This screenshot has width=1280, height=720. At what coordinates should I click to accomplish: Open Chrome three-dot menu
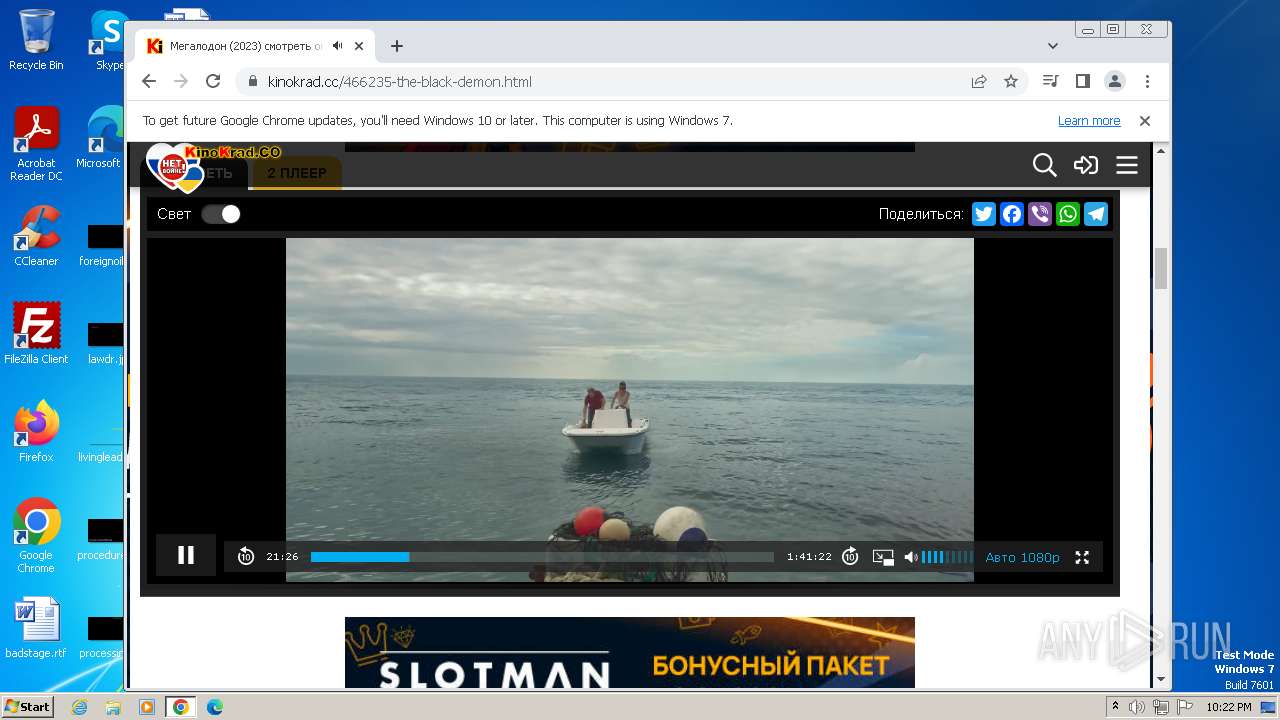[1147, 82]
